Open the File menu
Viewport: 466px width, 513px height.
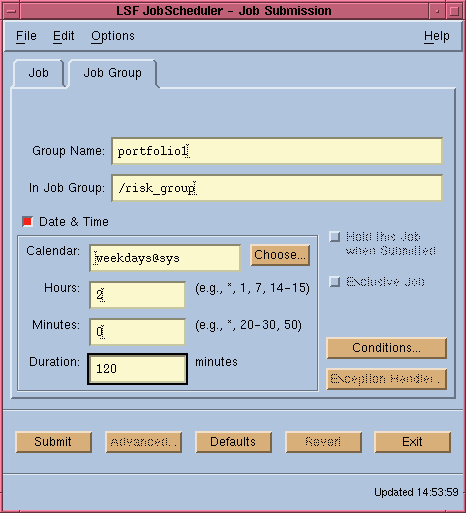point(26,36)
